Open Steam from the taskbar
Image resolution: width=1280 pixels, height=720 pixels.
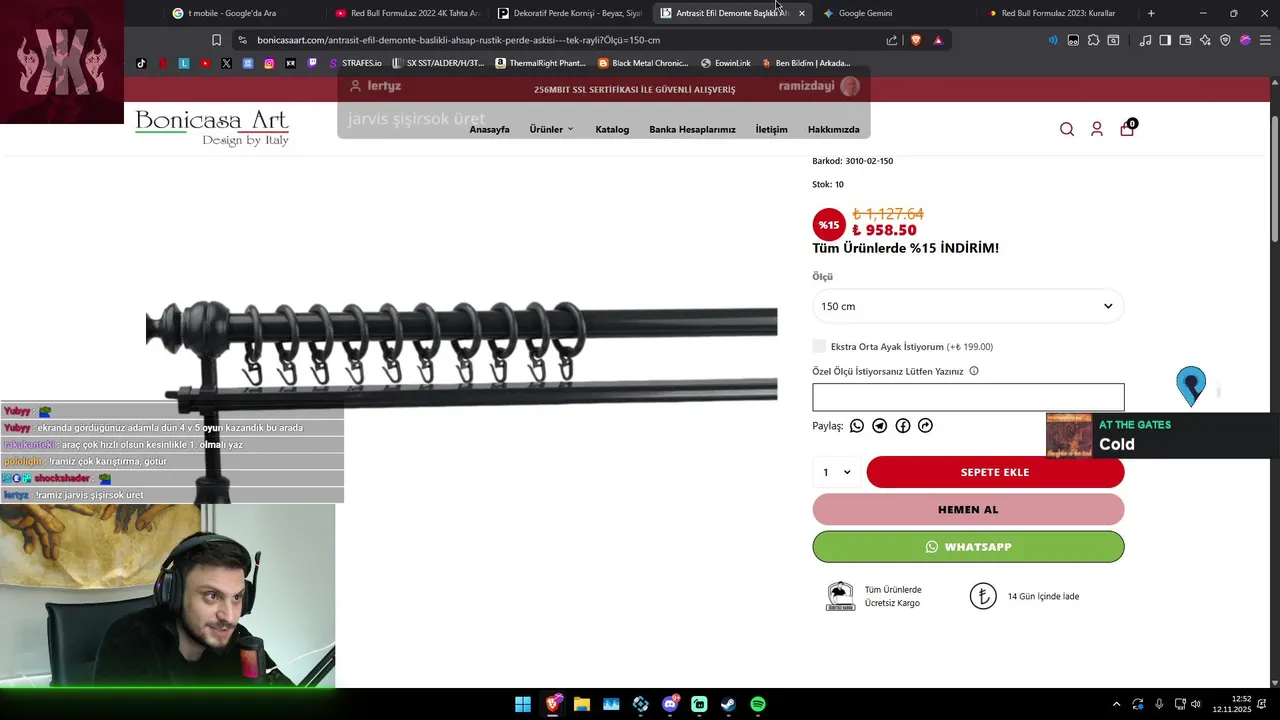pyautogui.click(x=729, y=704)
